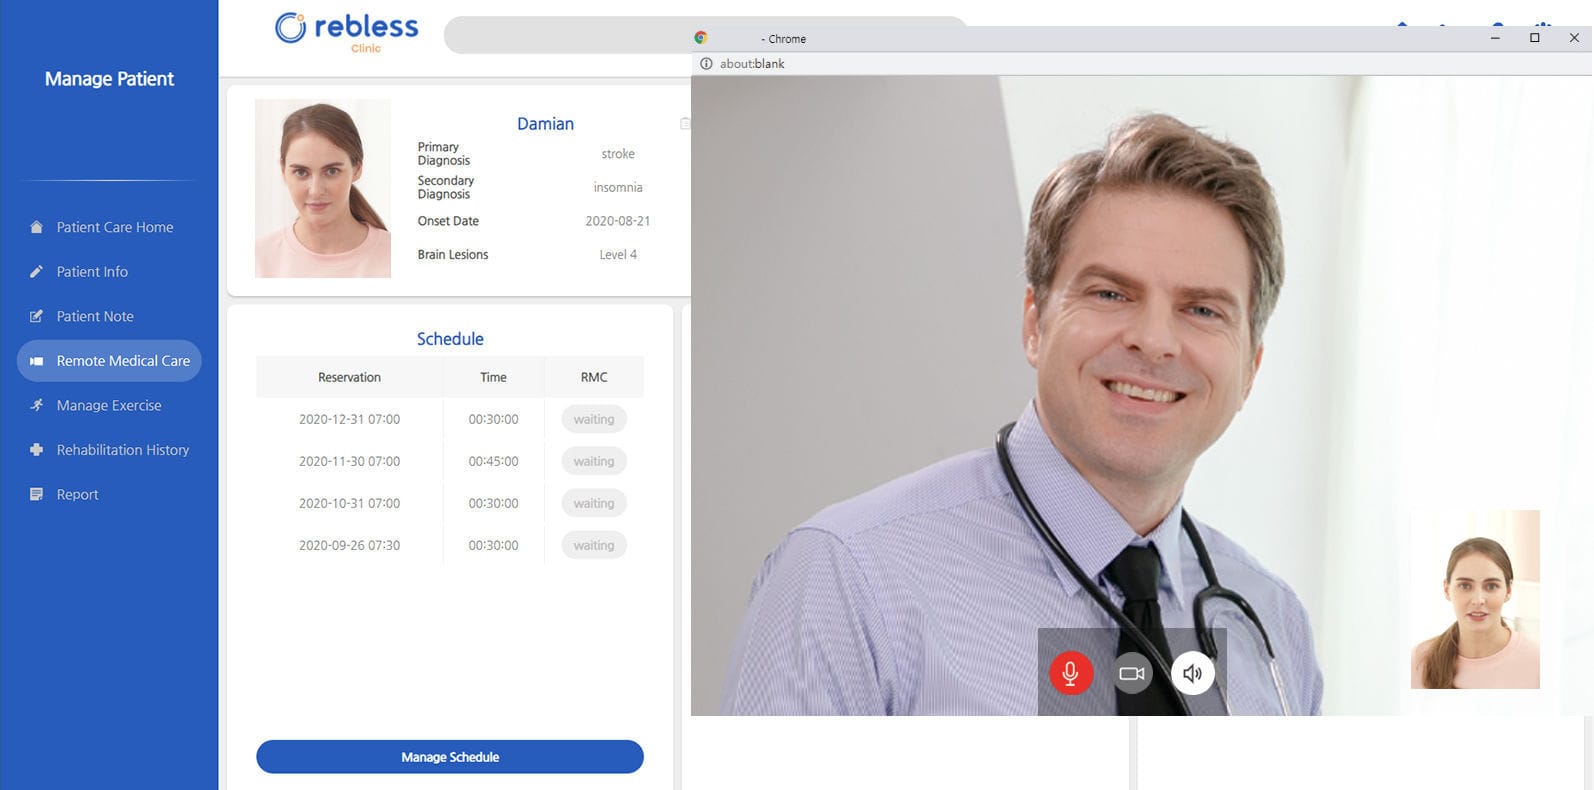Viewport: 1594px width, 790px height.
Task: Click Damian's patient profile photo
Action: click(323, 188)
